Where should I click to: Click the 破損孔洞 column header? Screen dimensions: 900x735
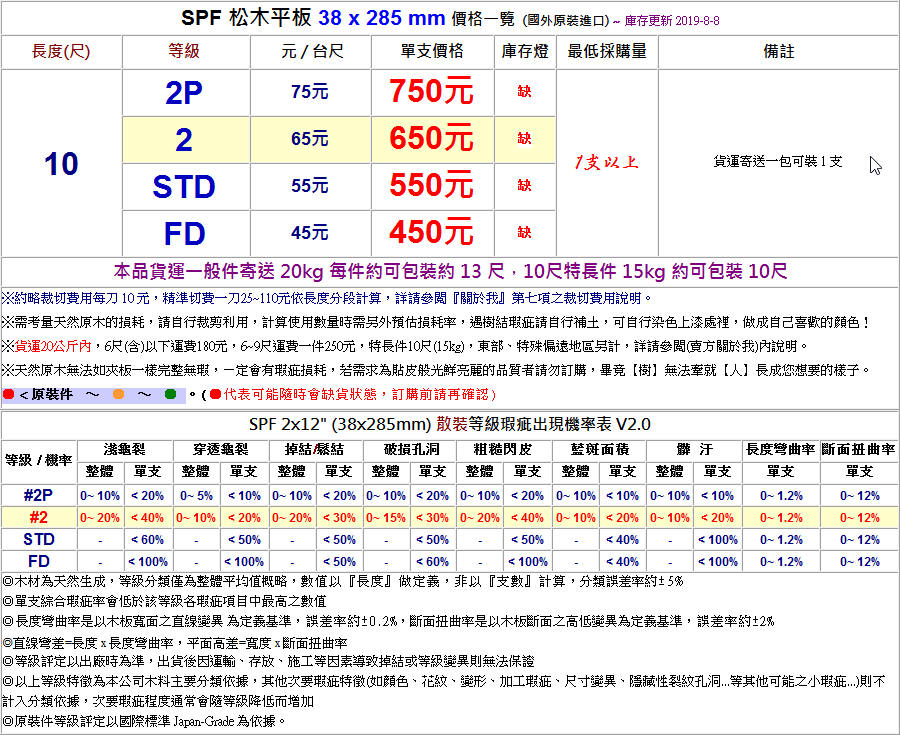click(x=411, y=449)
